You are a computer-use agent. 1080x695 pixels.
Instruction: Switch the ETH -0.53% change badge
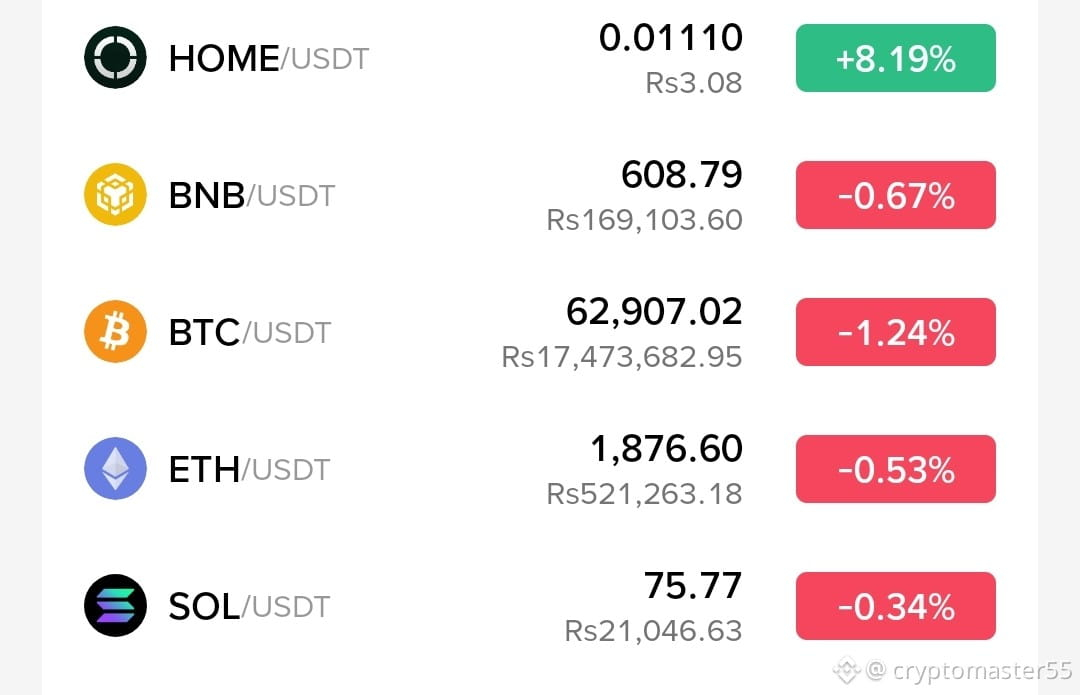coord(895,469)
